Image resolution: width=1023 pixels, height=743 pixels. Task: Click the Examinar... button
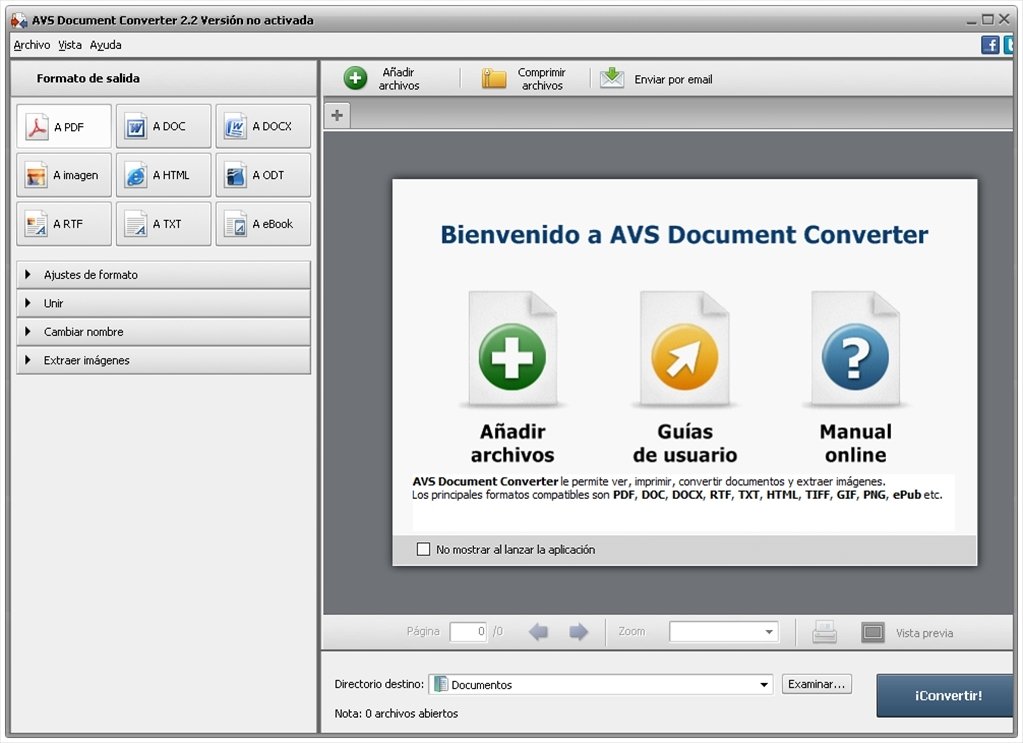(817, 684)
